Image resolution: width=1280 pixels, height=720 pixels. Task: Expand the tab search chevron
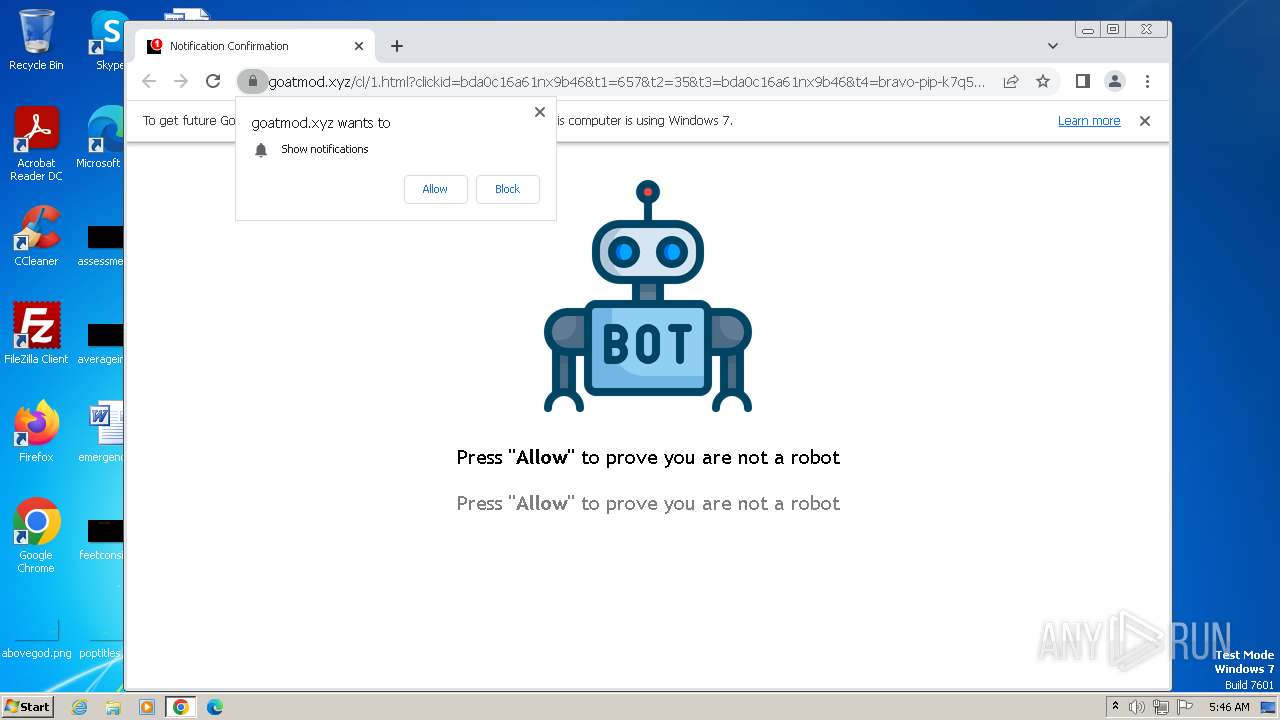1053,46
